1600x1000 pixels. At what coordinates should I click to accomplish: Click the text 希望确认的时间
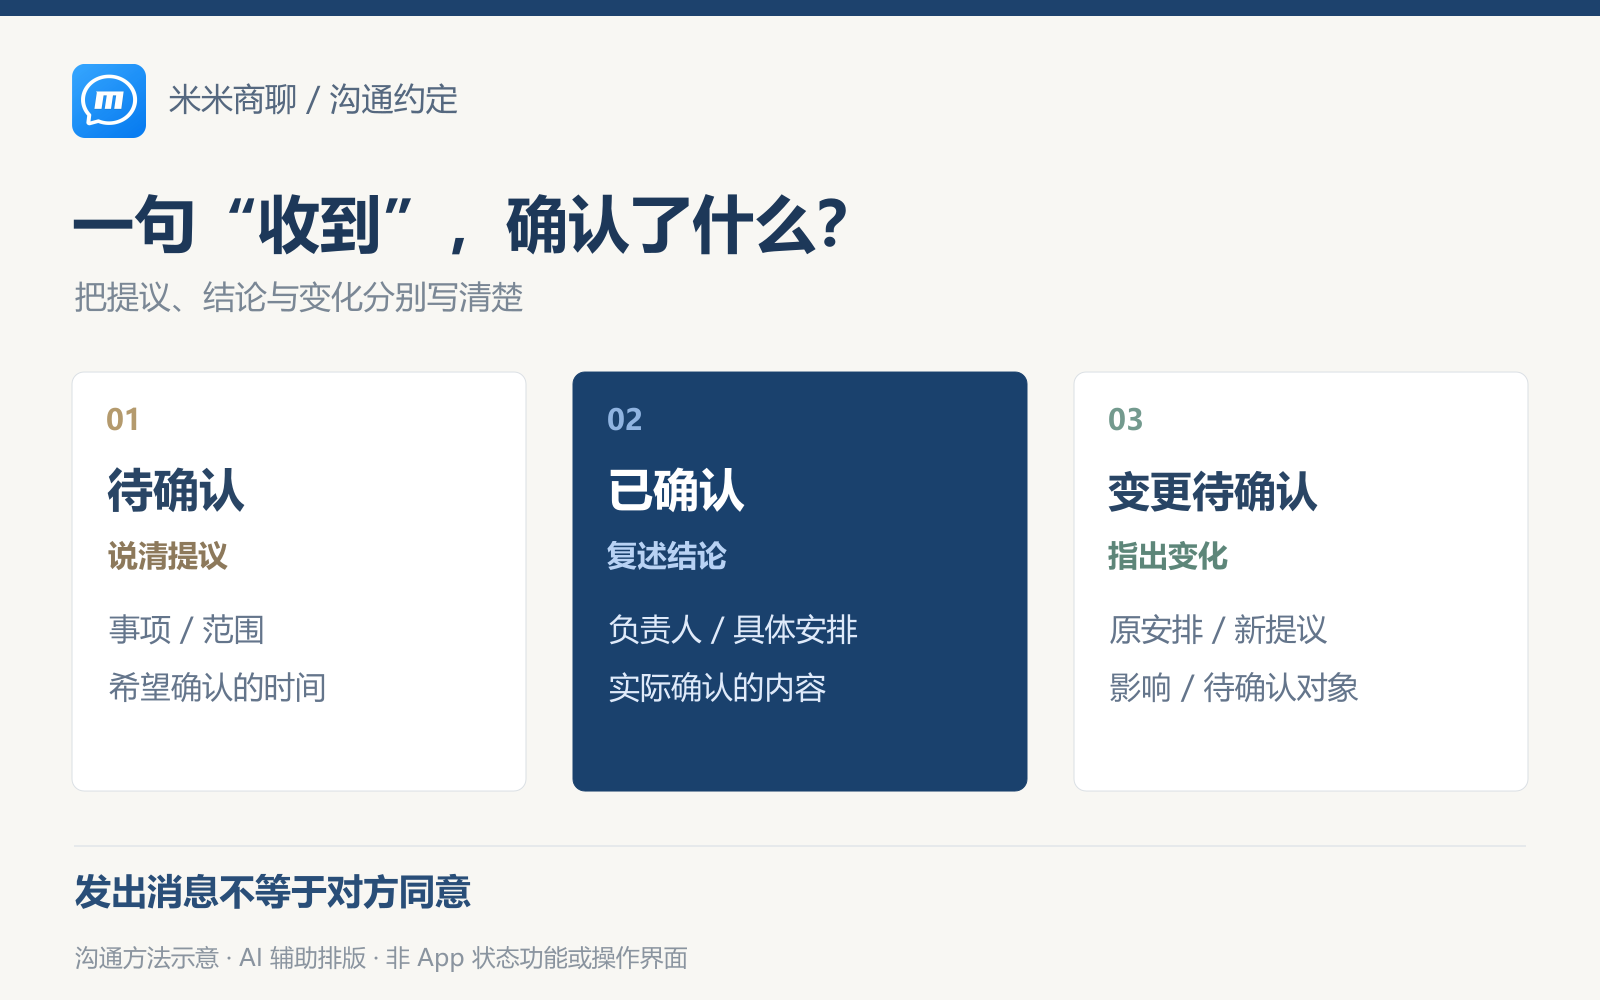(217, 688)
